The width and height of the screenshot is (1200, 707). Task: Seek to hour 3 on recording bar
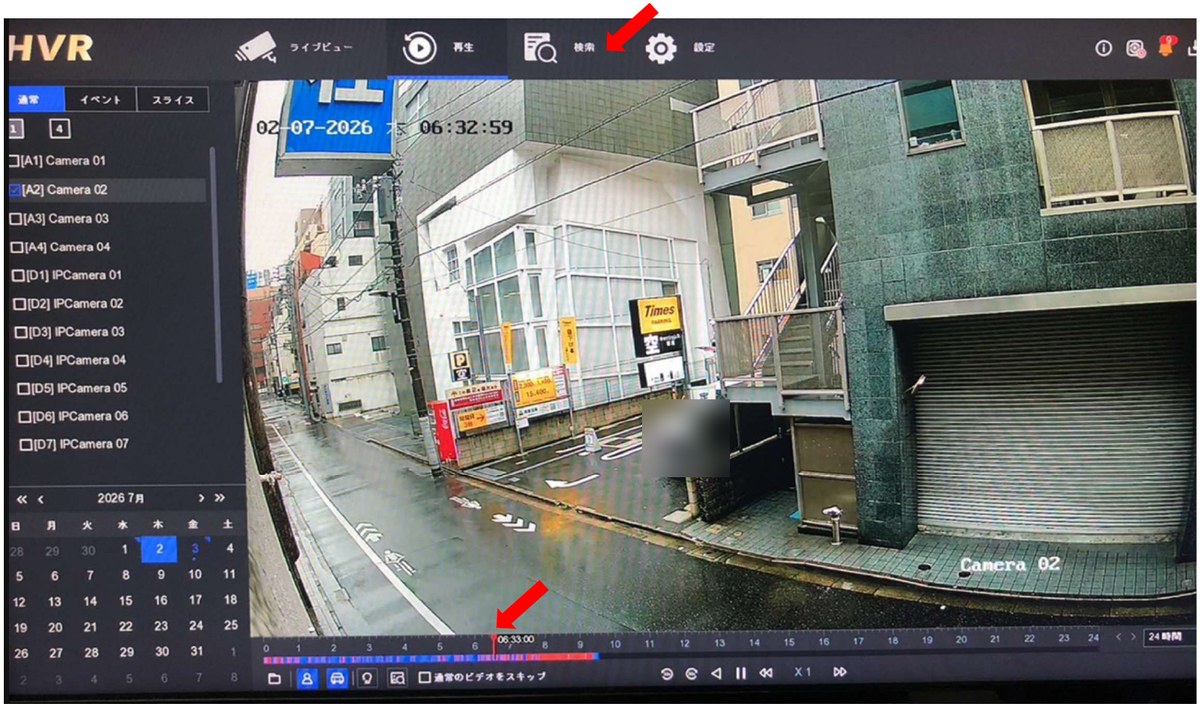(x=369, y=657)
